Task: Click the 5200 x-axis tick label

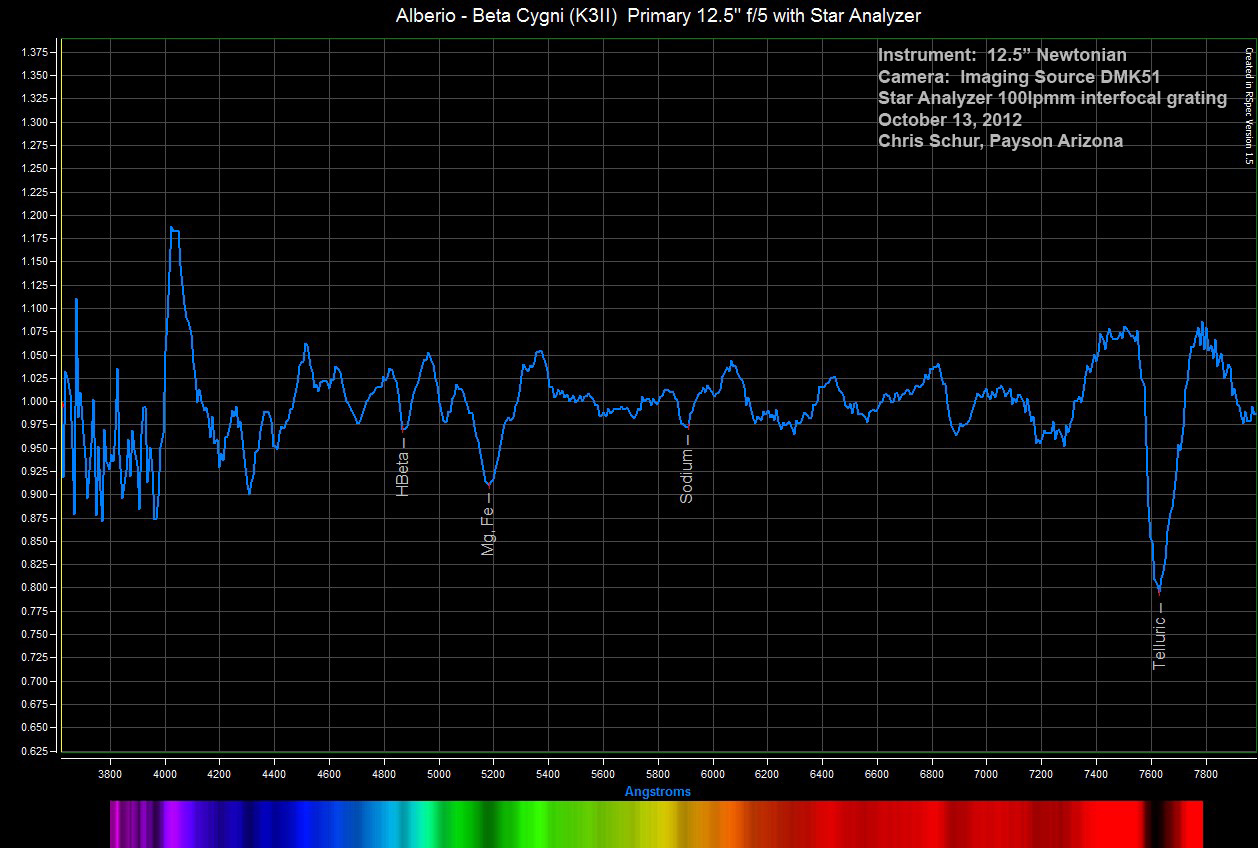Action: pos(493,773)
